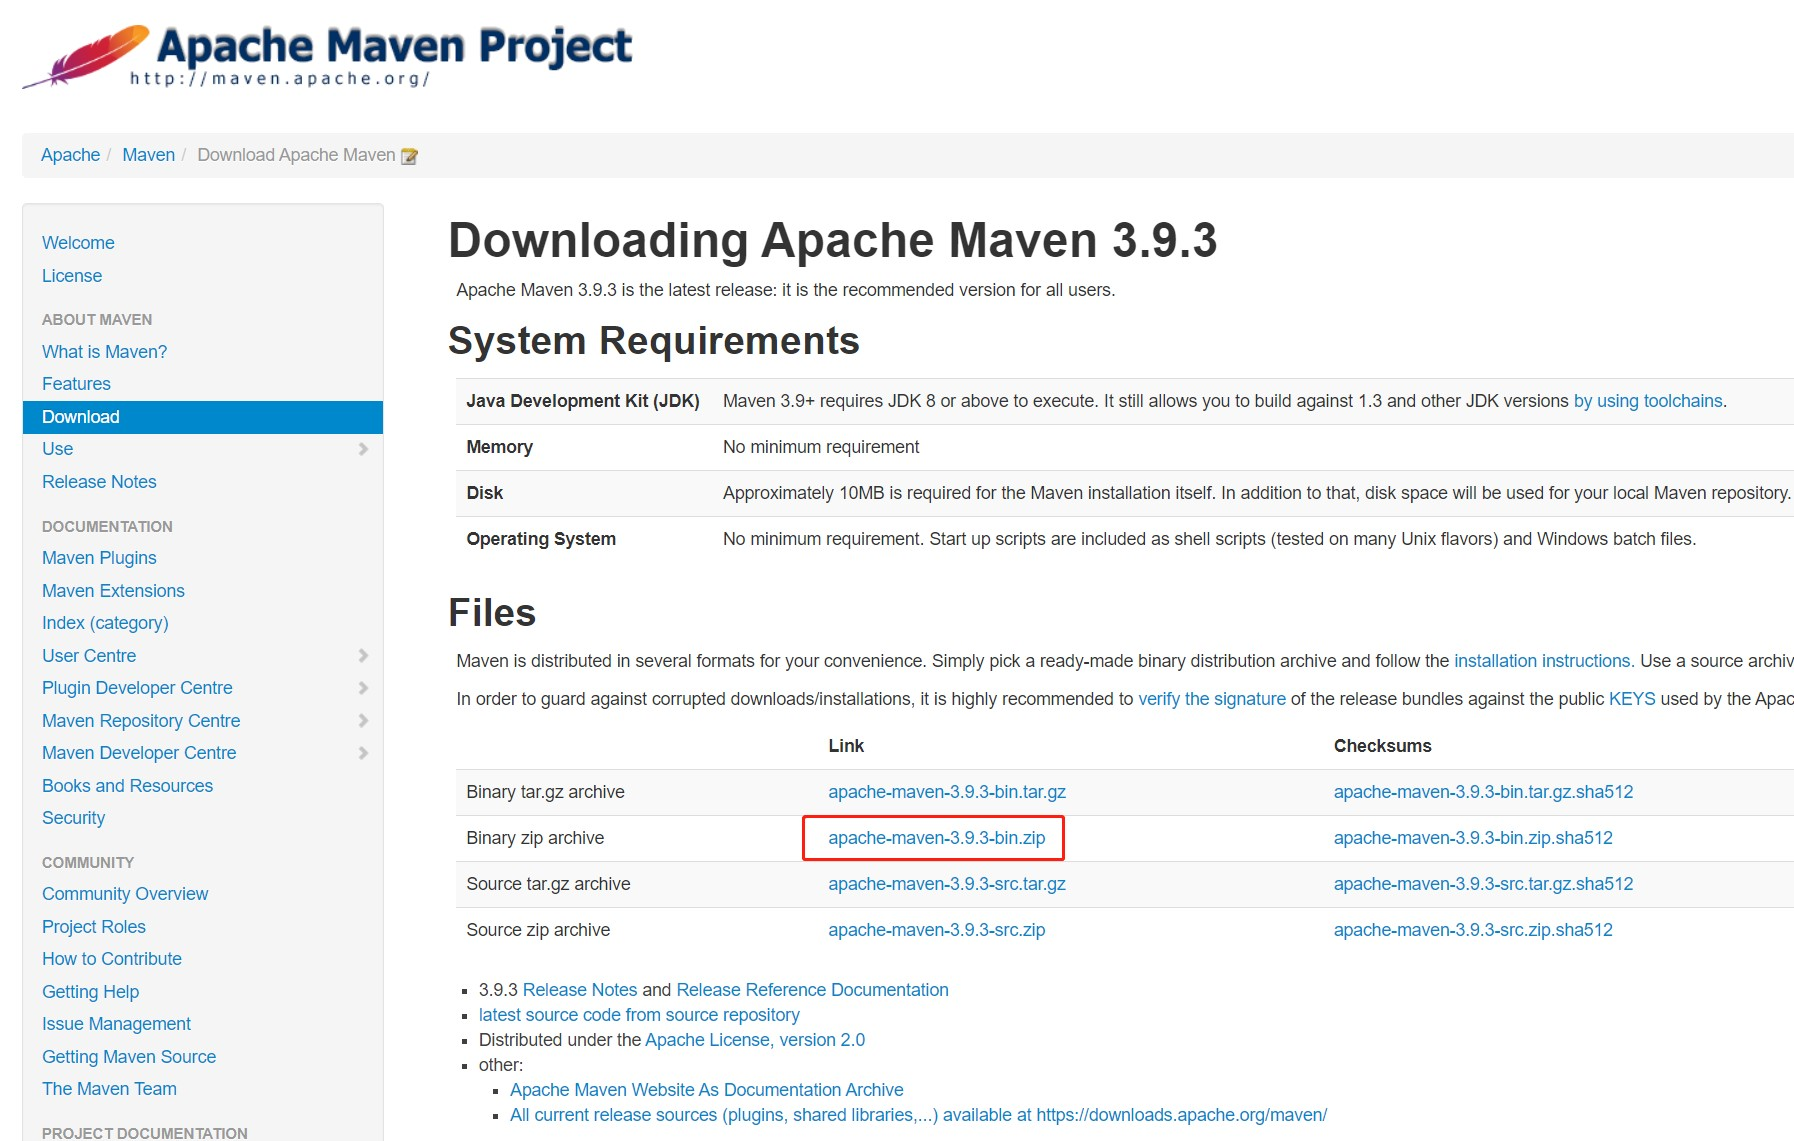
Task: Expand the User Centre section
Action: point(364,655)
